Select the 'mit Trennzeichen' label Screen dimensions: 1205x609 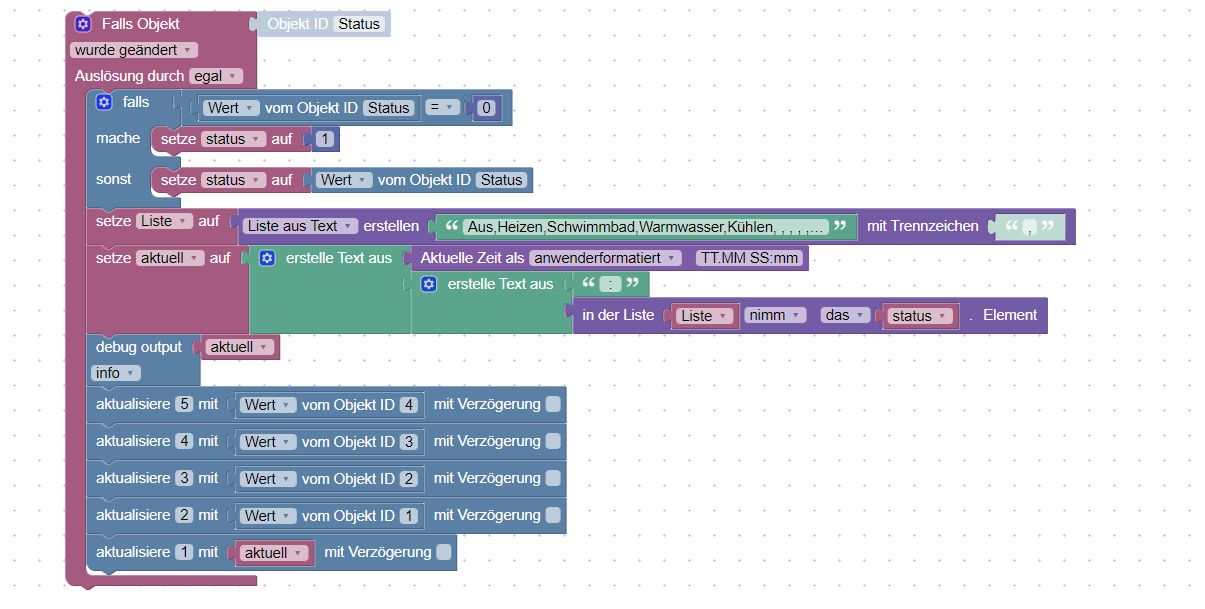pos(923,226)
